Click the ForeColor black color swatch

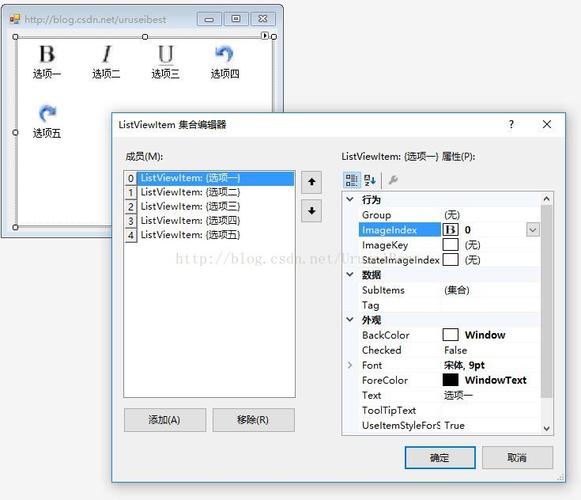450,380
